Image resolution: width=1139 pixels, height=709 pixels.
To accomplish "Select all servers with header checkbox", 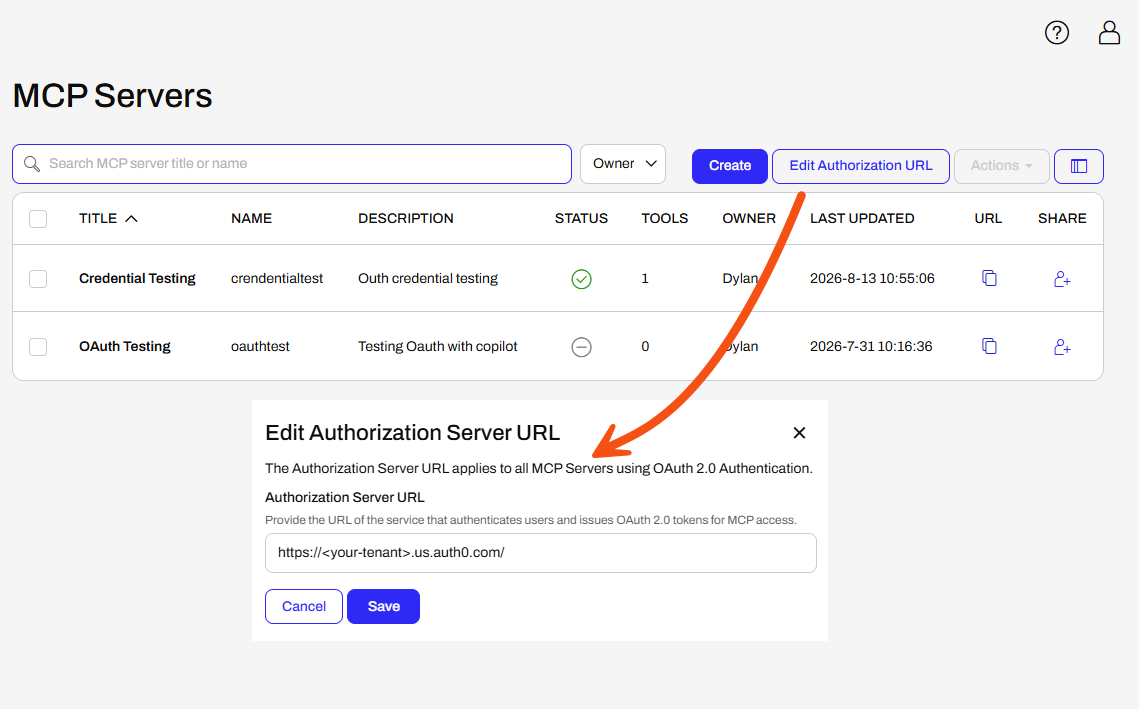I will (x=38, y=219).
